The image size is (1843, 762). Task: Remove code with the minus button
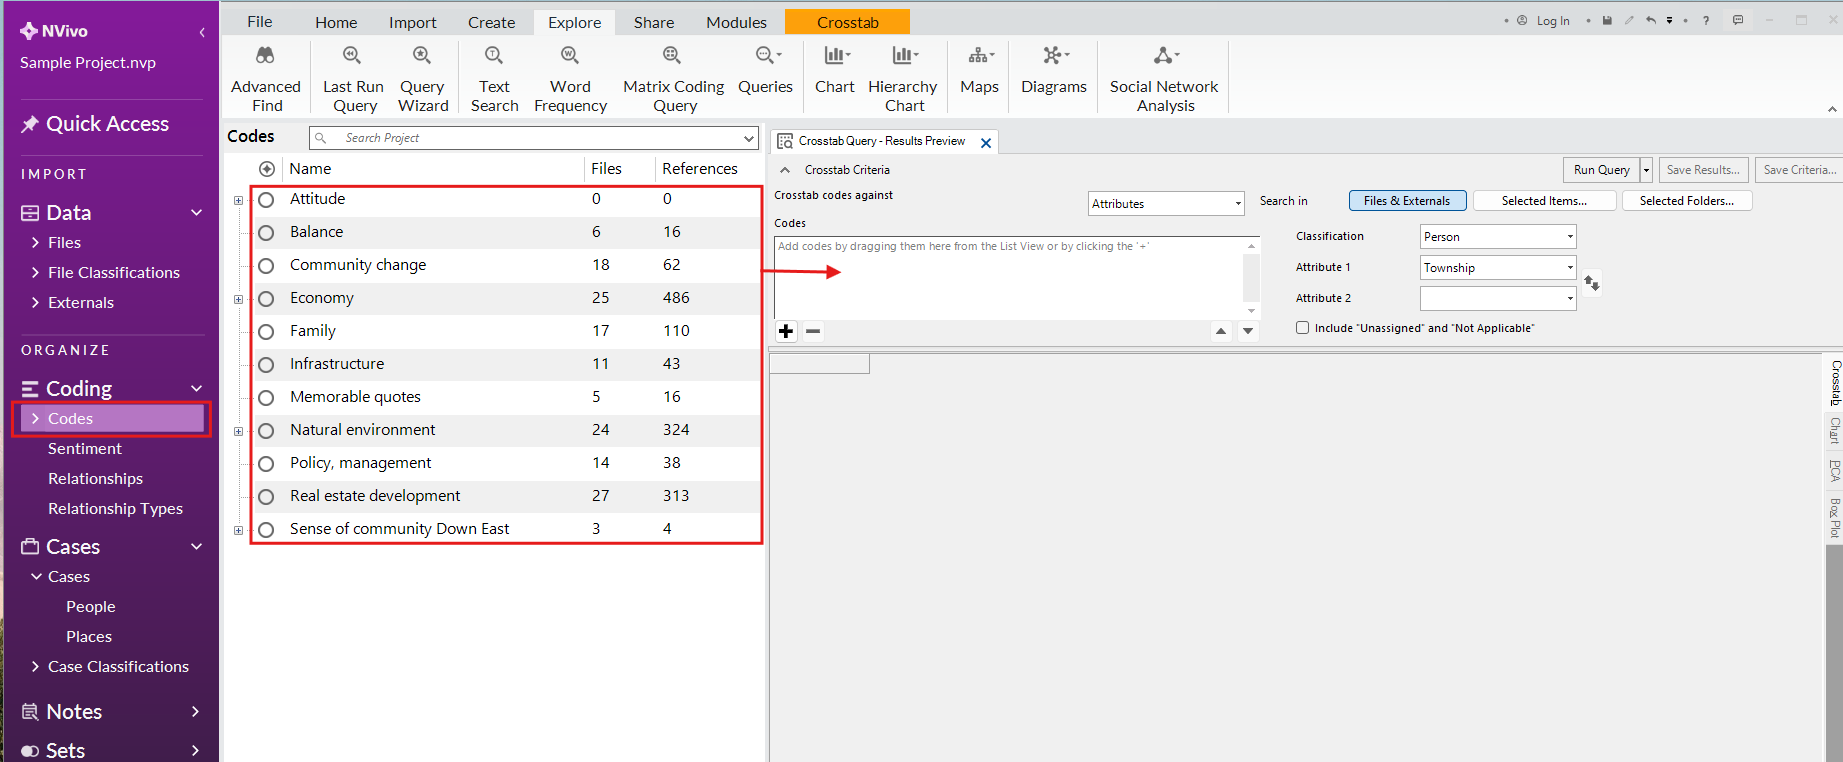814,331
